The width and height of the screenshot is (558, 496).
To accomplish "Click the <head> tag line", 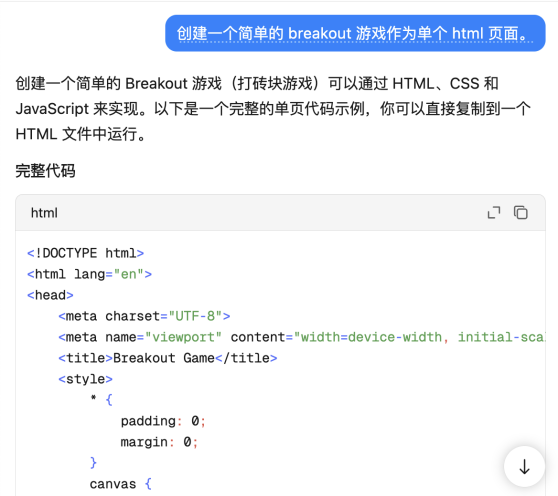I will [50, 295].
